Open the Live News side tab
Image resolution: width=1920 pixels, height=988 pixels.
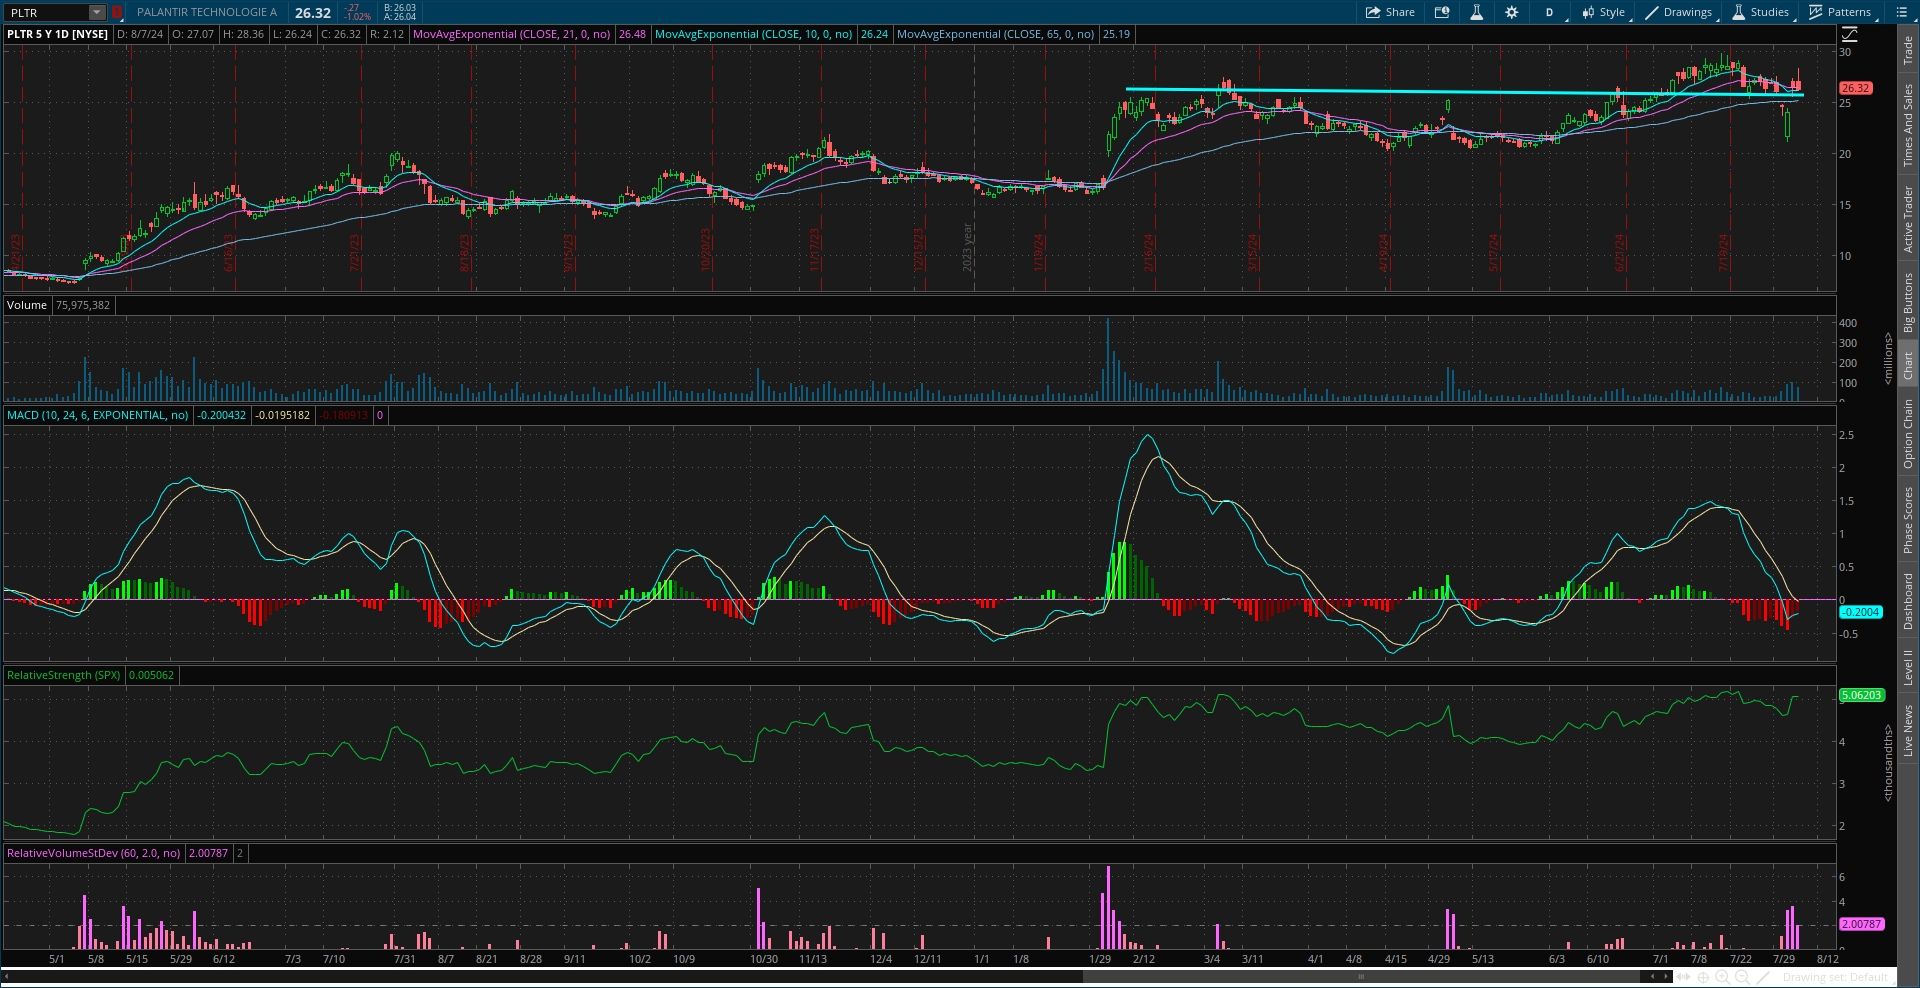(x=1908, y=730)
